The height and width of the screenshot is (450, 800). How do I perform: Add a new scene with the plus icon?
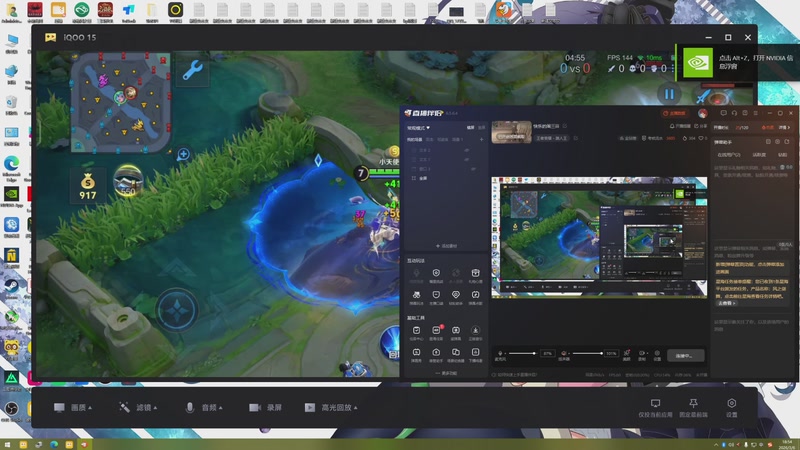(x=481, y=139)
